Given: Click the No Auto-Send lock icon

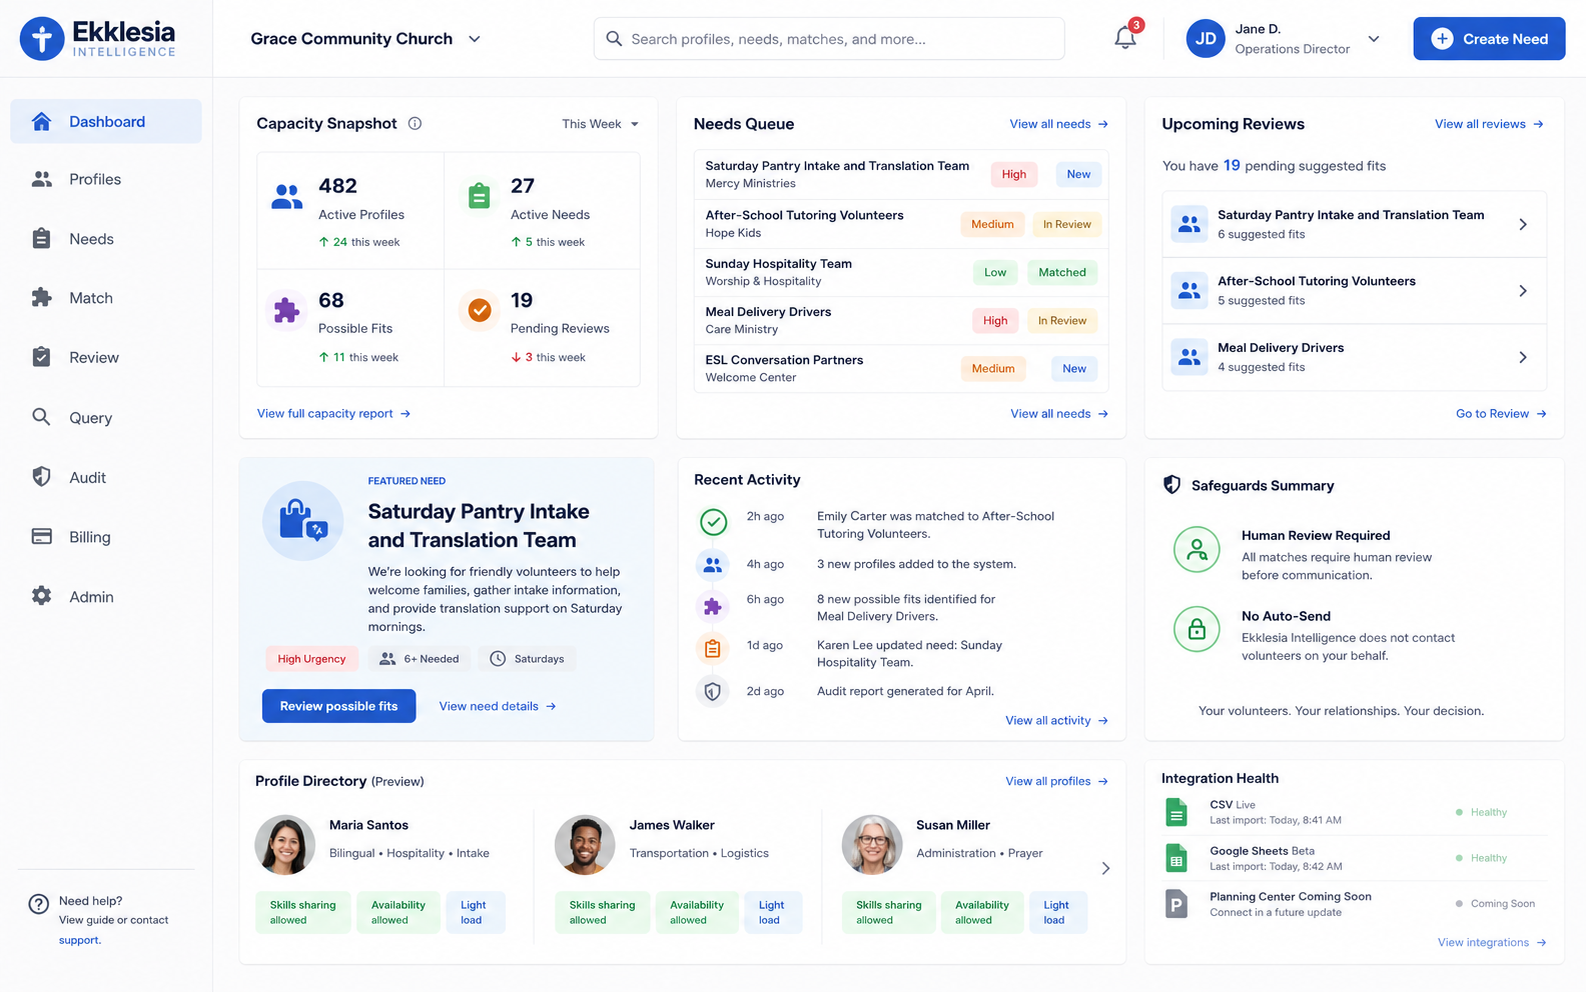Looking at the screenshot, I should point(1196,630).
